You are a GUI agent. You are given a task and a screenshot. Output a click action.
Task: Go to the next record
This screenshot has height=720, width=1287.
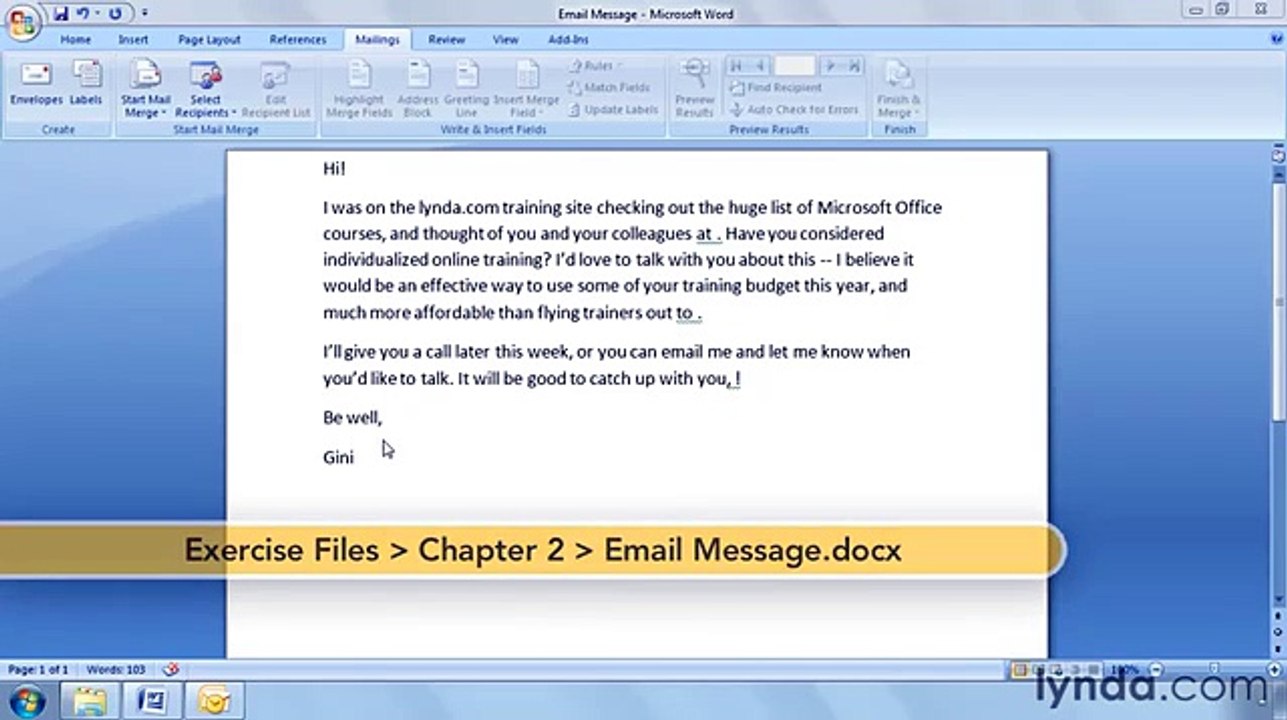coord(831,66)
